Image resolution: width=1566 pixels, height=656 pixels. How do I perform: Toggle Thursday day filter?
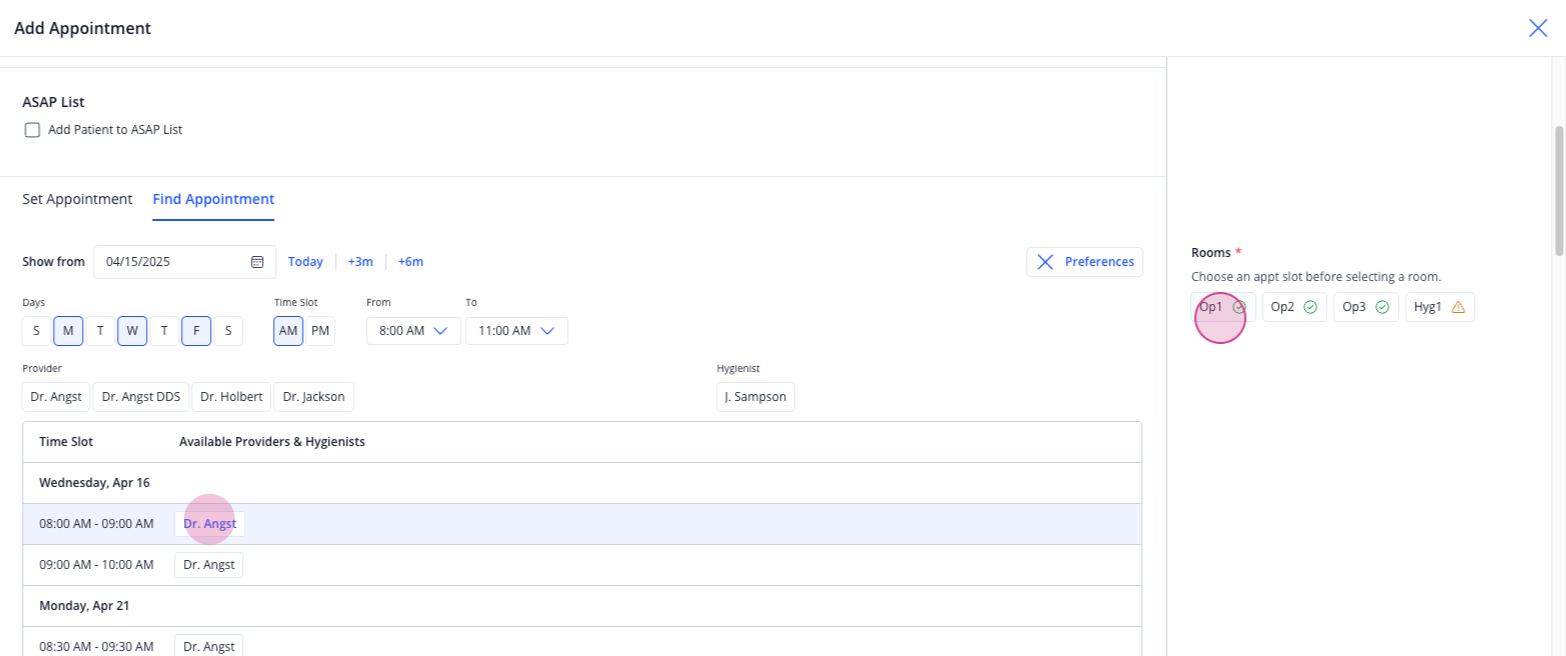click(164, 331)
